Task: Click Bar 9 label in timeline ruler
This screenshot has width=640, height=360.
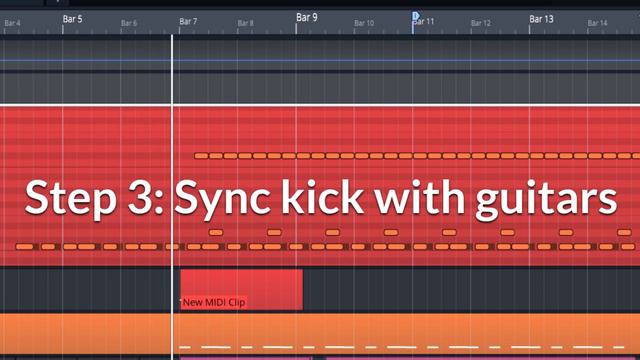Action: [x=307, y=18]
